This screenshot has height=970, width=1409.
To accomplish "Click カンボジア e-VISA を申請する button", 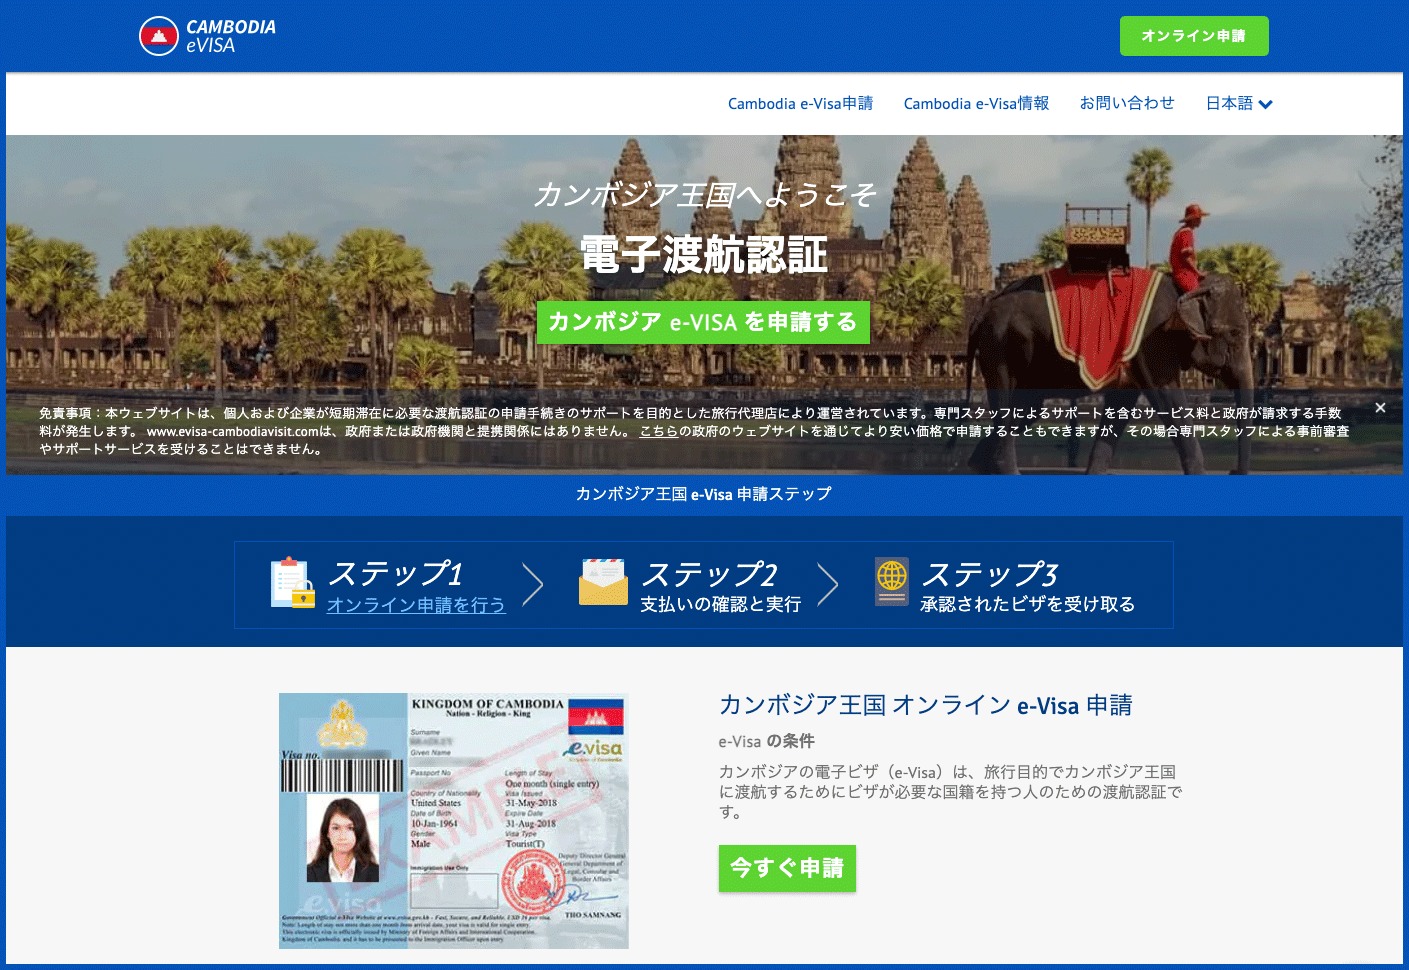I will tap(703, 322).
